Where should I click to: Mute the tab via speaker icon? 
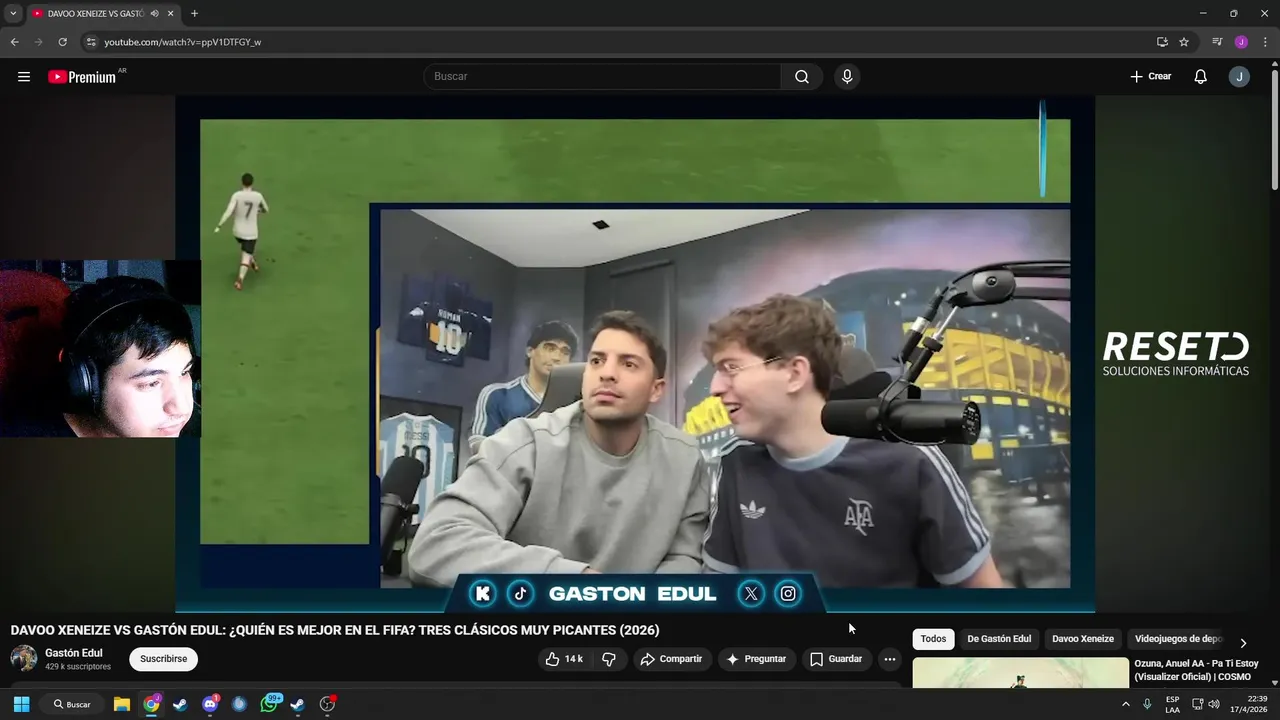(x=154, y=13)
